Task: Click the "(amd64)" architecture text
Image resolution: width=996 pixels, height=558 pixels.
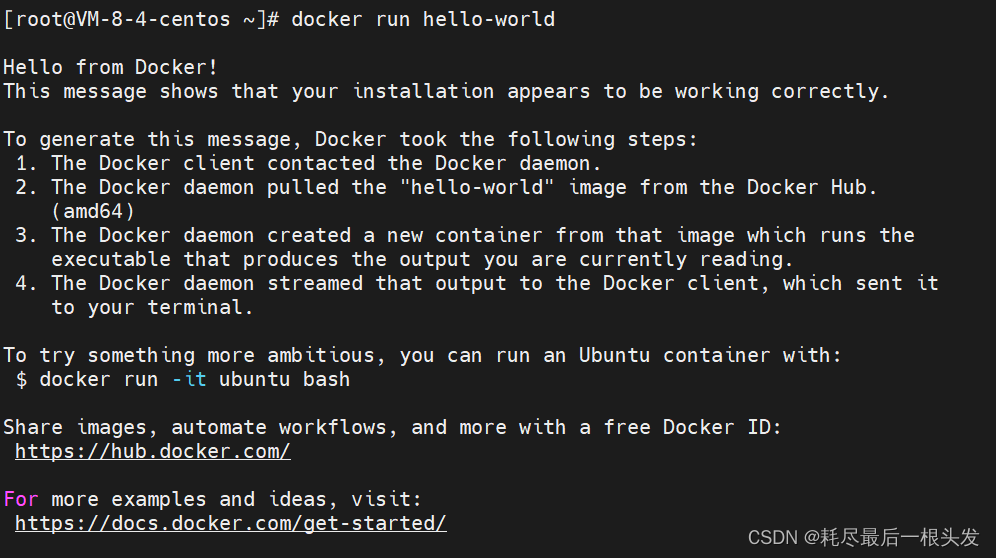Action: 92,211
